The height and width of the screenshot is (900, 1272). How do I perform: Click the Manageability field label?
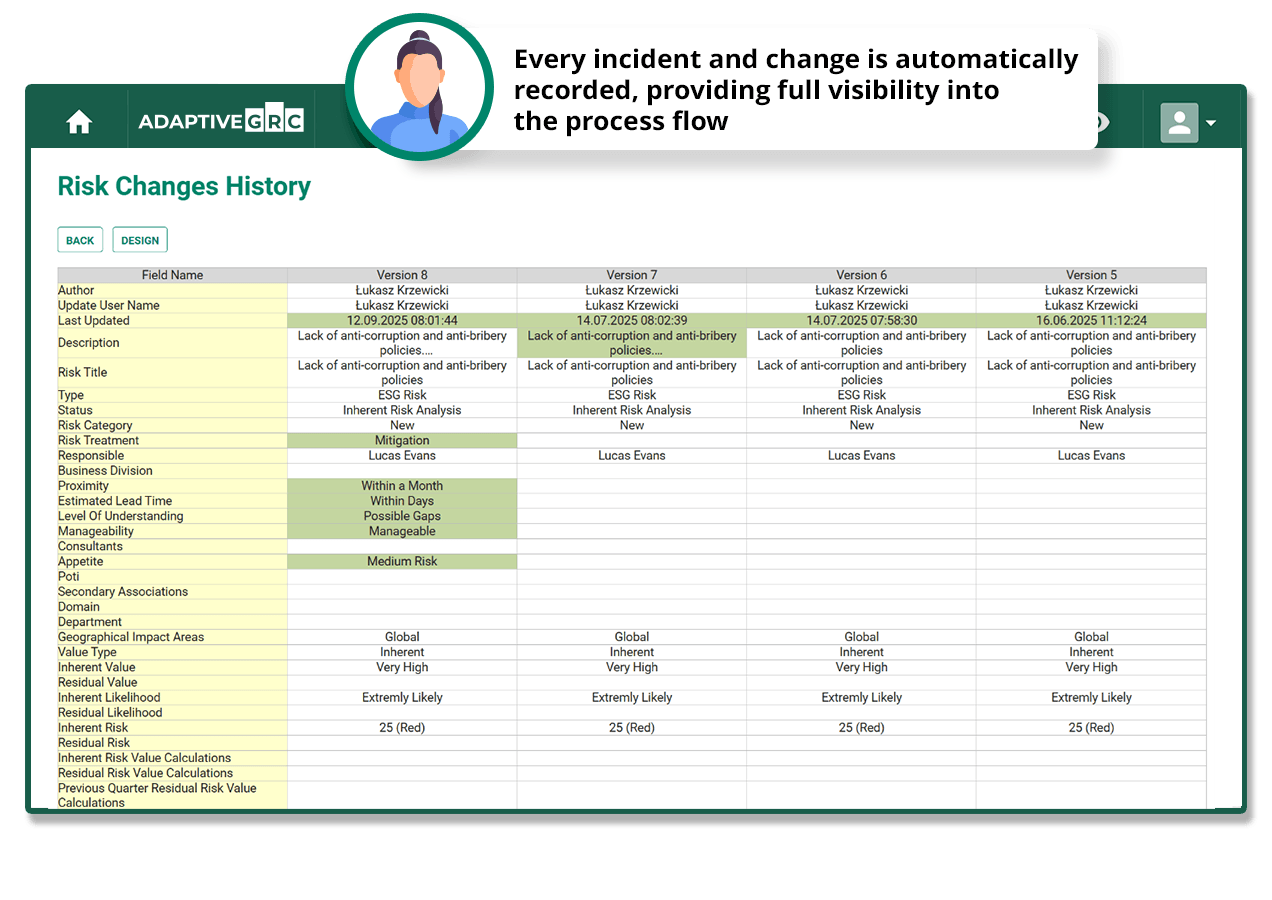click(97, 531)
